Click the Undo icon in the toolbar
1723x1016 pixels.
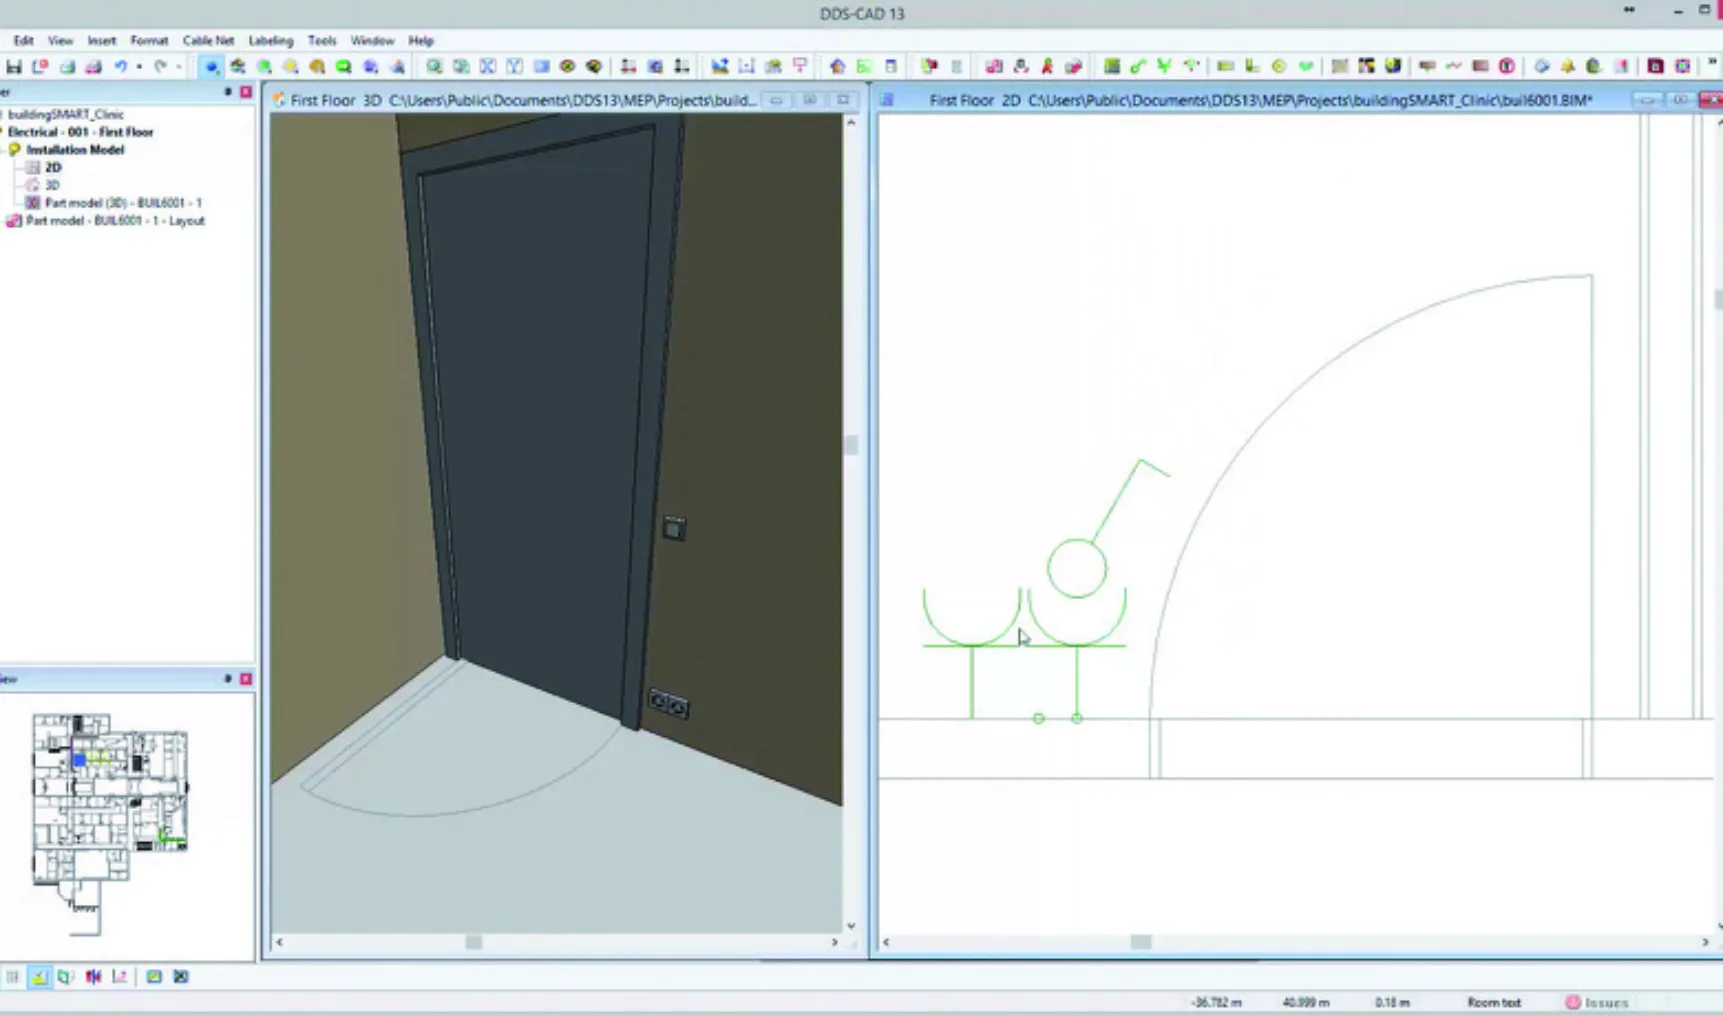point(120,66)
